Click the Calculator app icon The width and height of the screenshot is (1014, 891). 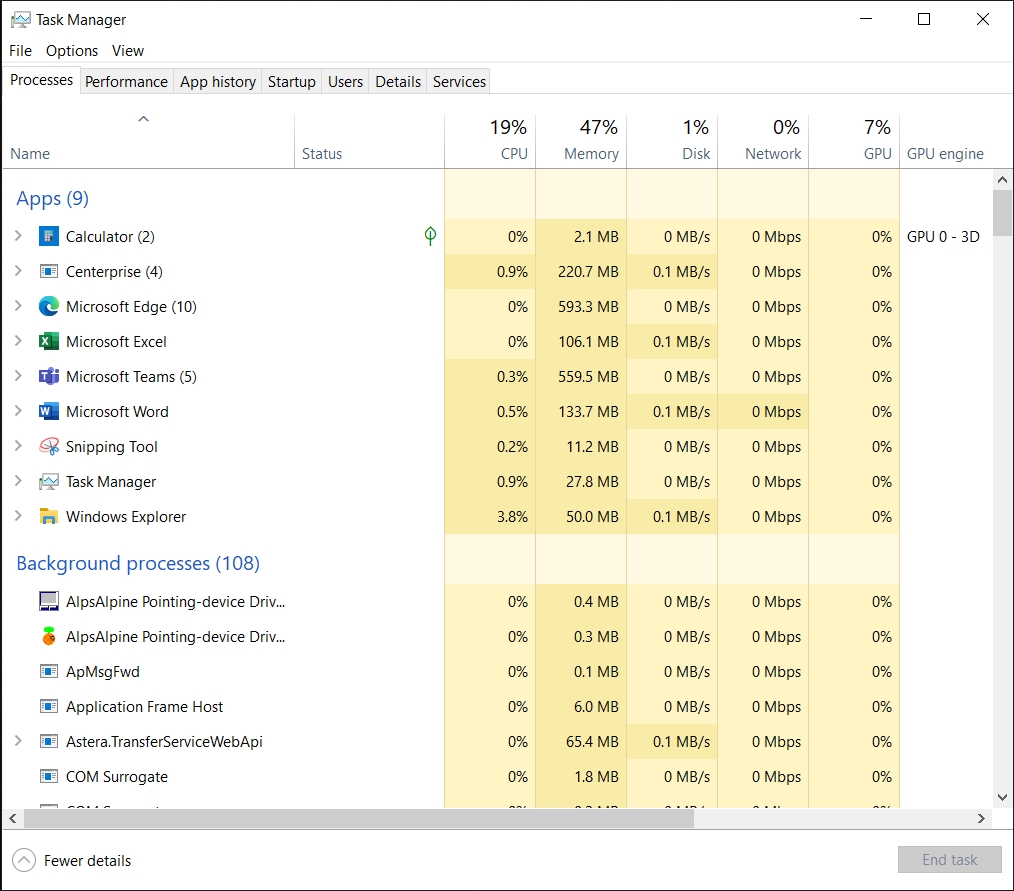pos(49,237)
